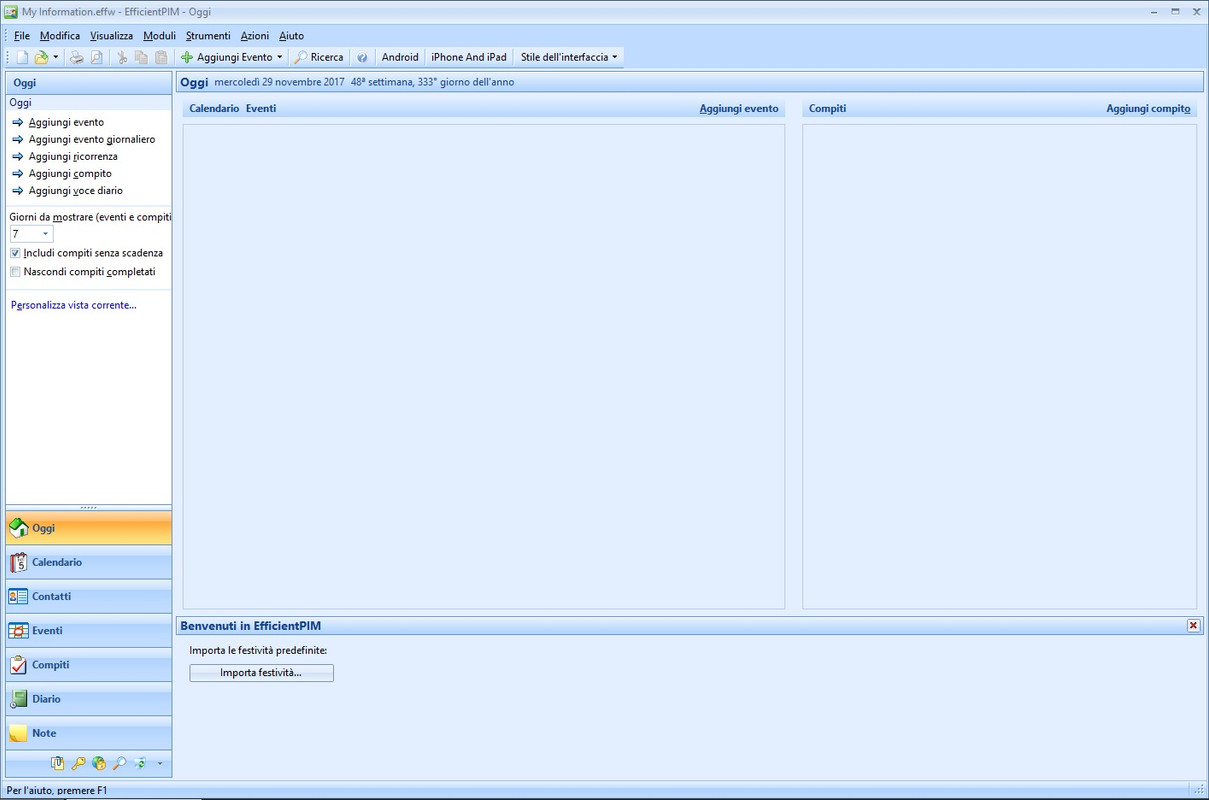Click Aggiungi evento in the sidebar
Viewport: 1209px width, 800px height.
pos(66,122)
